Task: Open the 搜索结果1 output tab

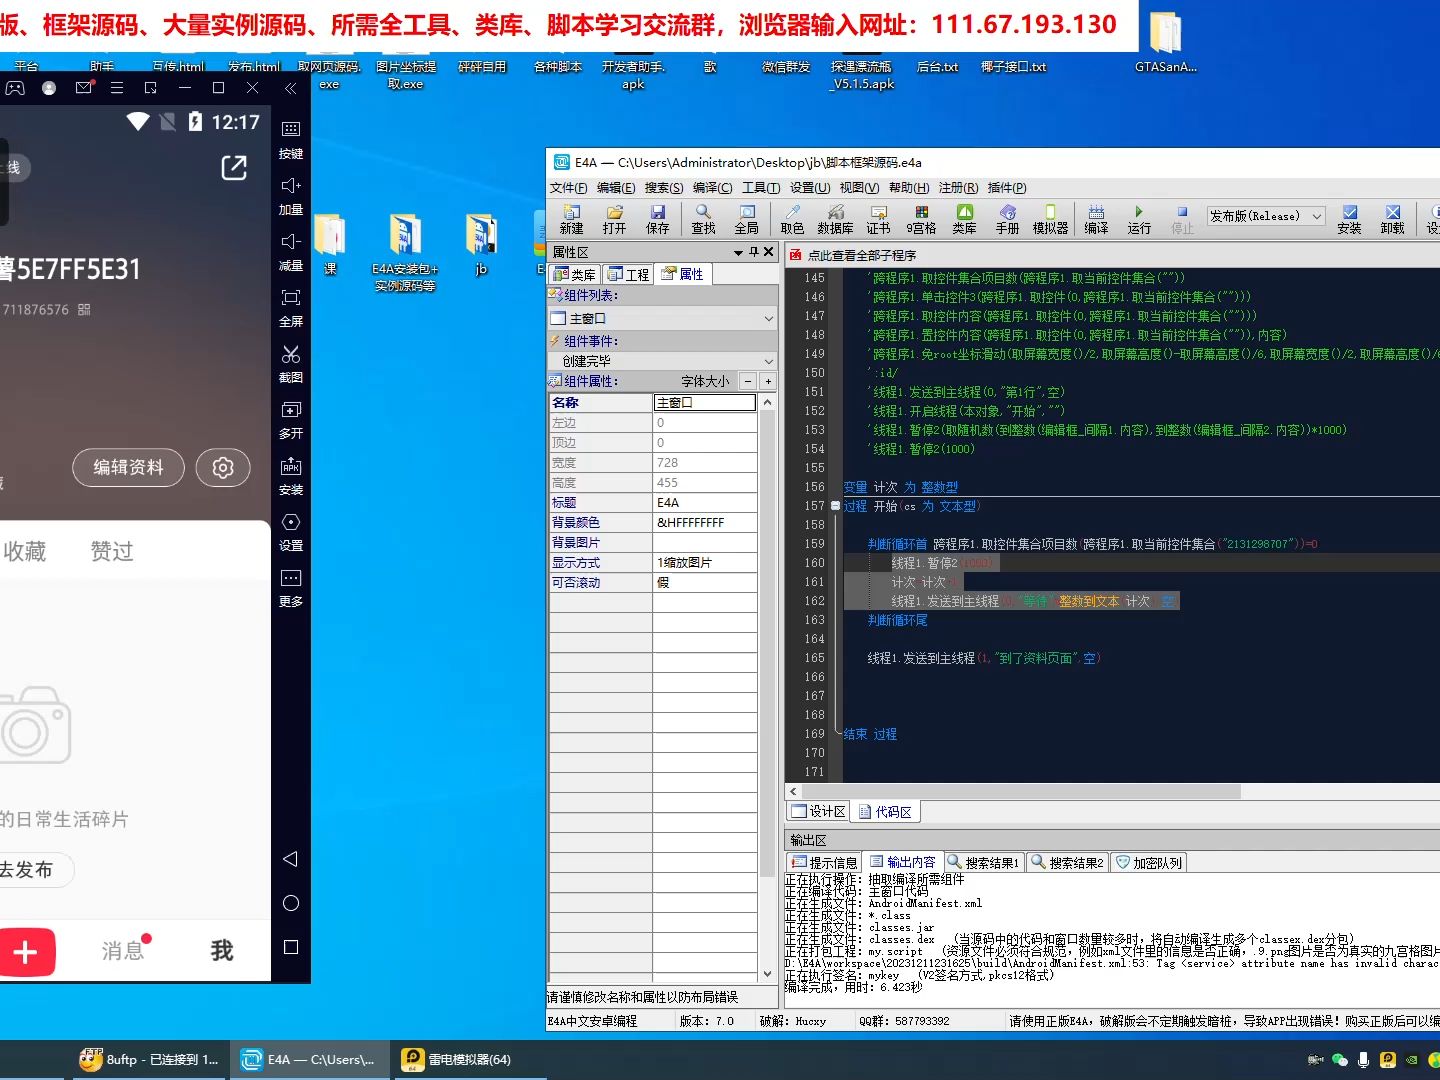Action: tap(983, 862)
